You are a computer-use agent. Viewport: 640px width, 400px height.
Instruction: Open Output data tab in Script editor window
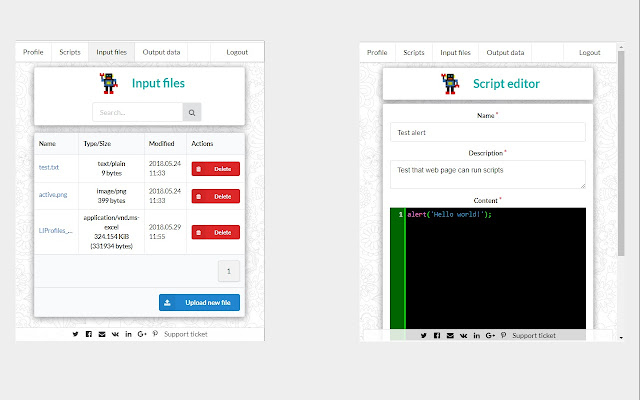pos(505,52)
